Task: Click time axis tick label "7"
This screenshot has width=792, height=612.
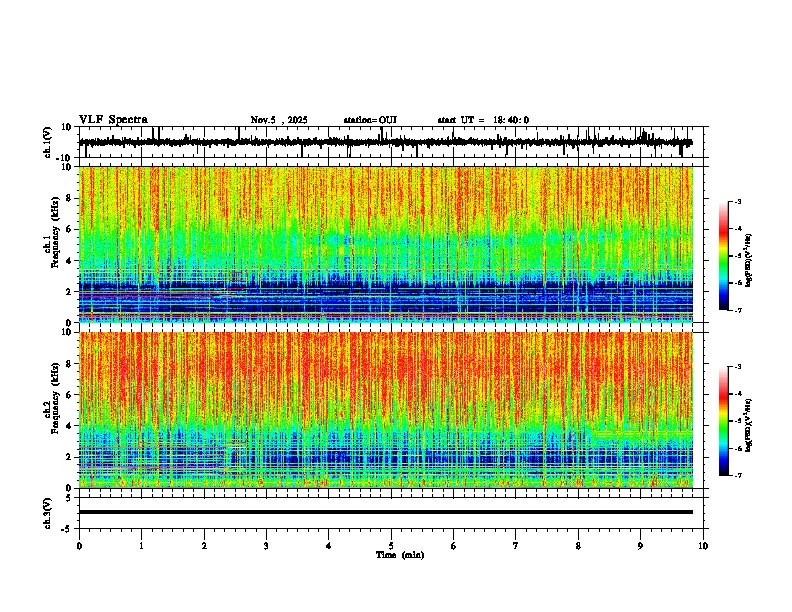Action: (x=516, y=546)
